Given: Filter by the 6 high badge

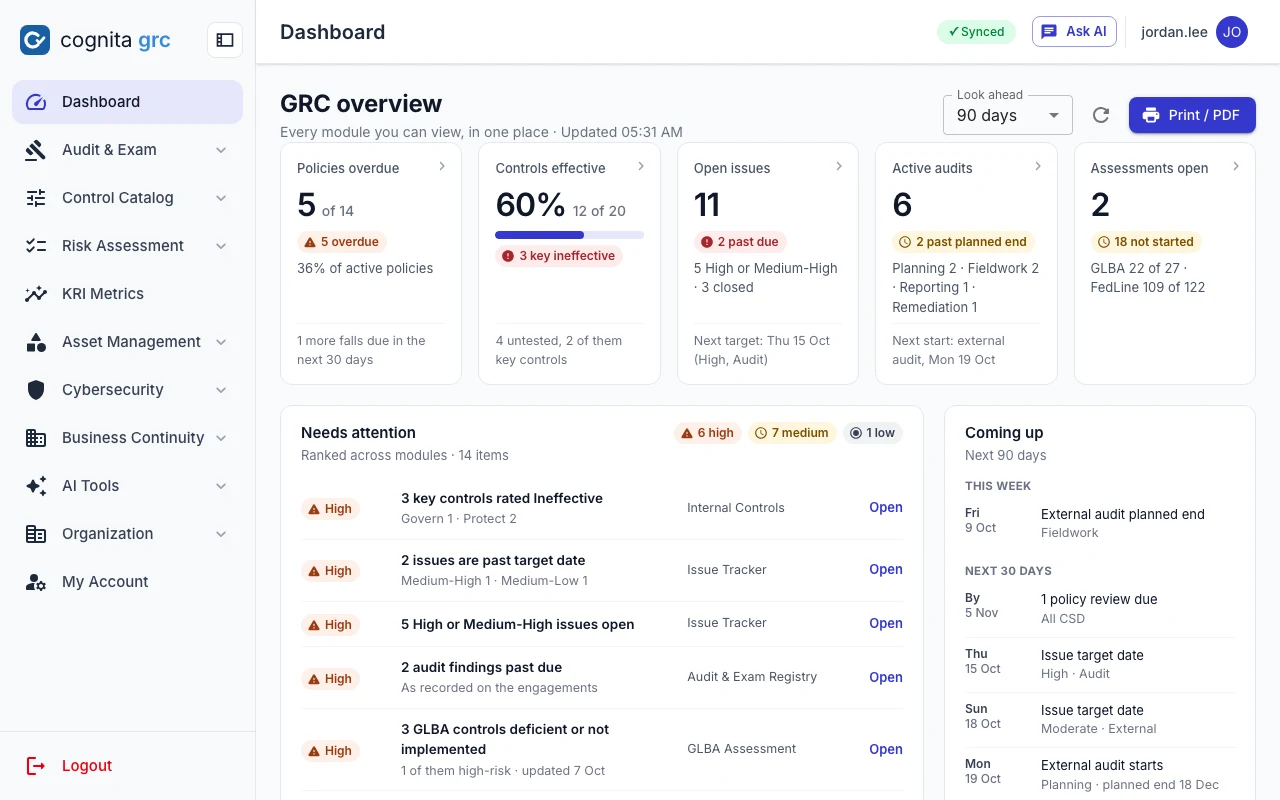Looking at the screenshot, I should (x=708, y=433).
